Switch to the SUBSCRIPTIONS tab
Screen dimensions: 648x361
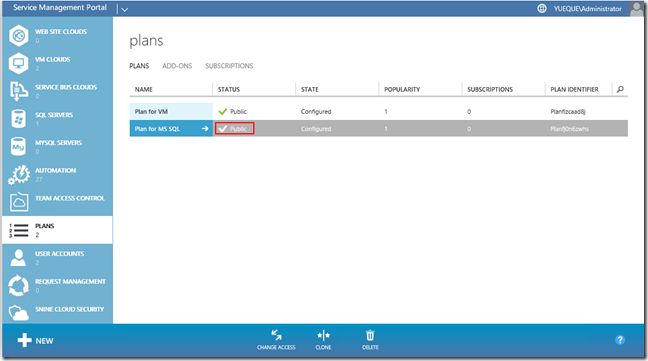[229, 66]
